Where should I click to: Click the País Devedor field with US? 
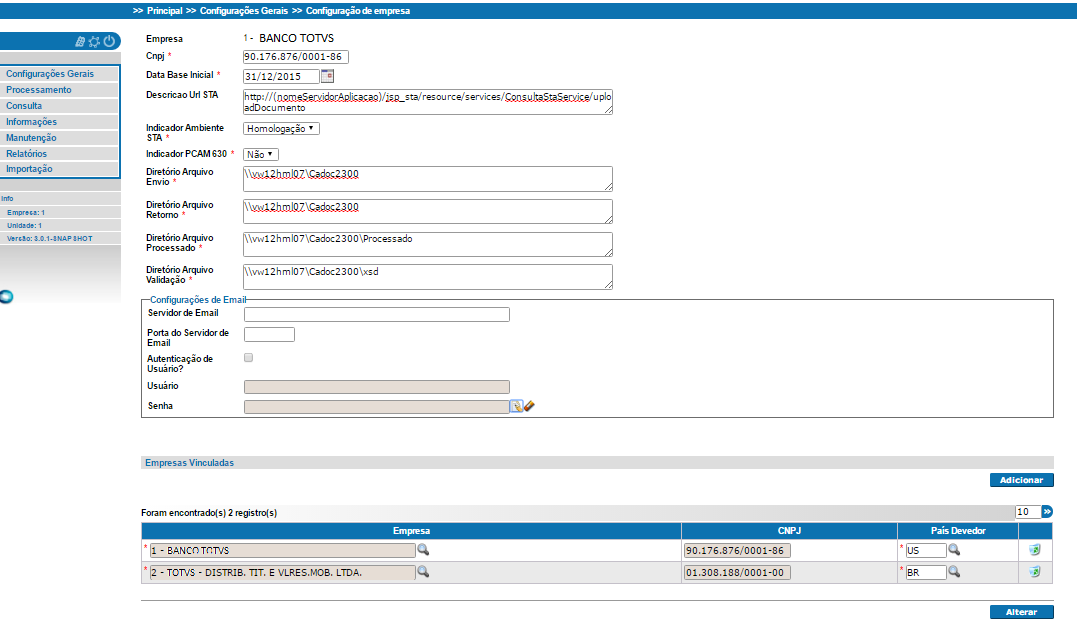[x=926, y=550]
